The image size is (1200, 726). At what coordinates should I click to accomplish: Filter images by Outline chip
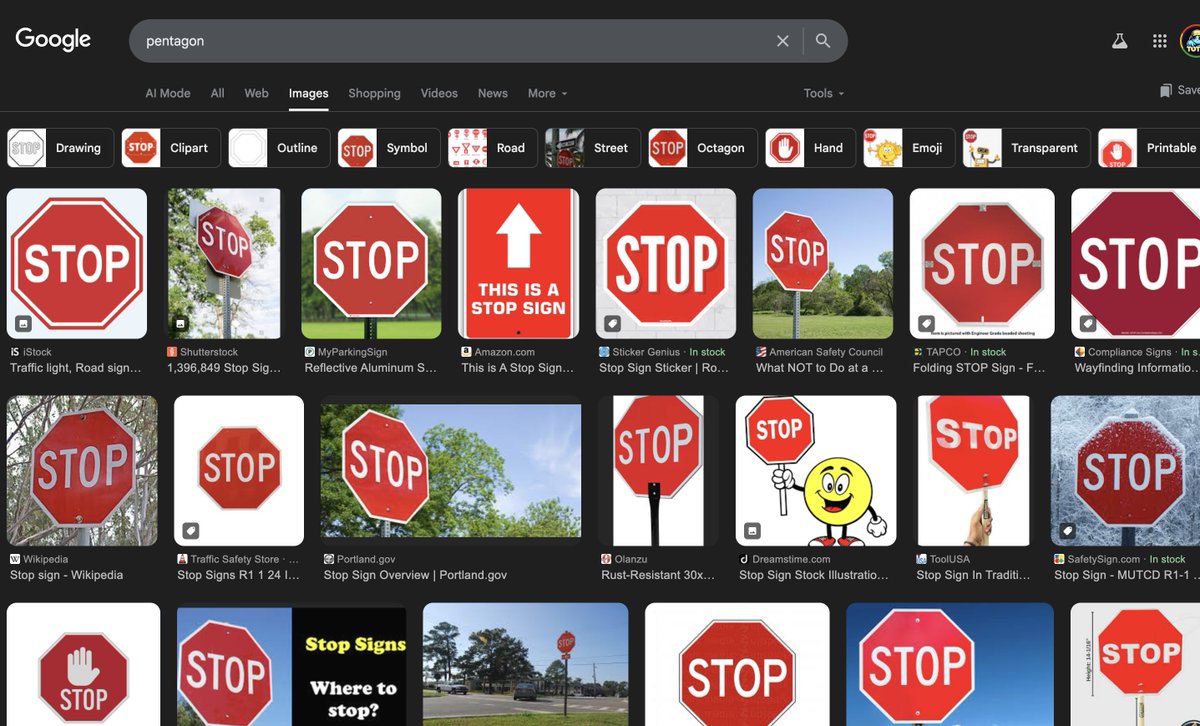(x=279, y=148)
